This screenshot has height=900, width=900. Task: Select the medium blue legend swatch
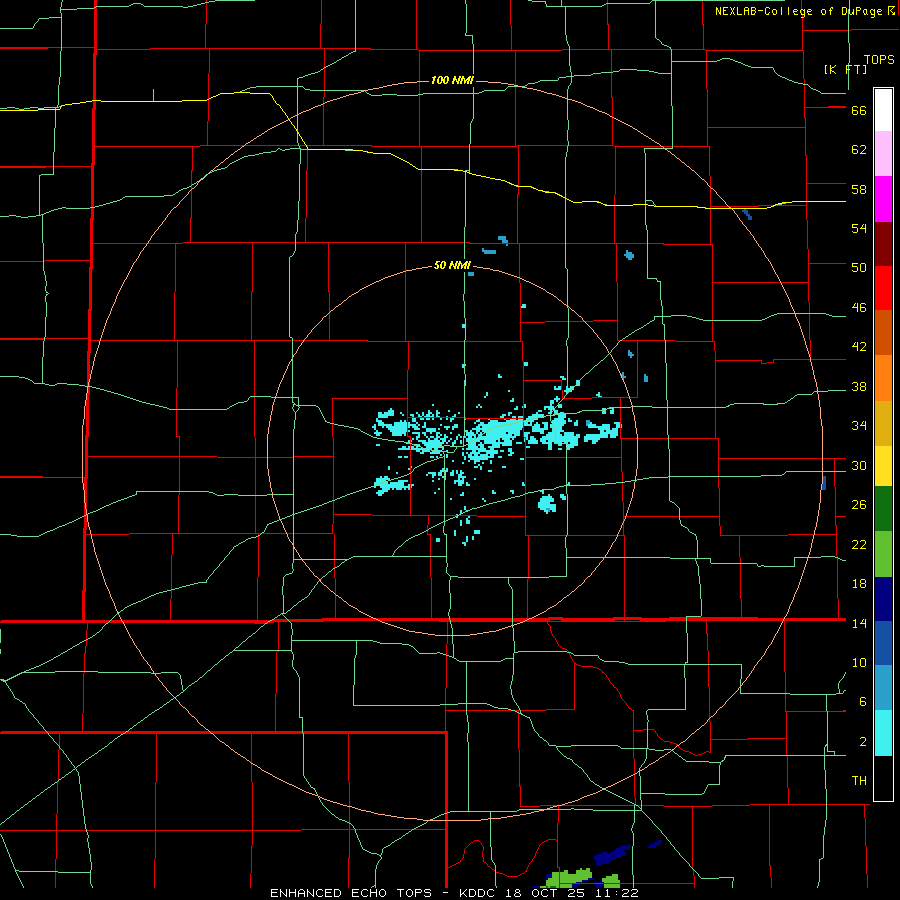click(883, 643)
